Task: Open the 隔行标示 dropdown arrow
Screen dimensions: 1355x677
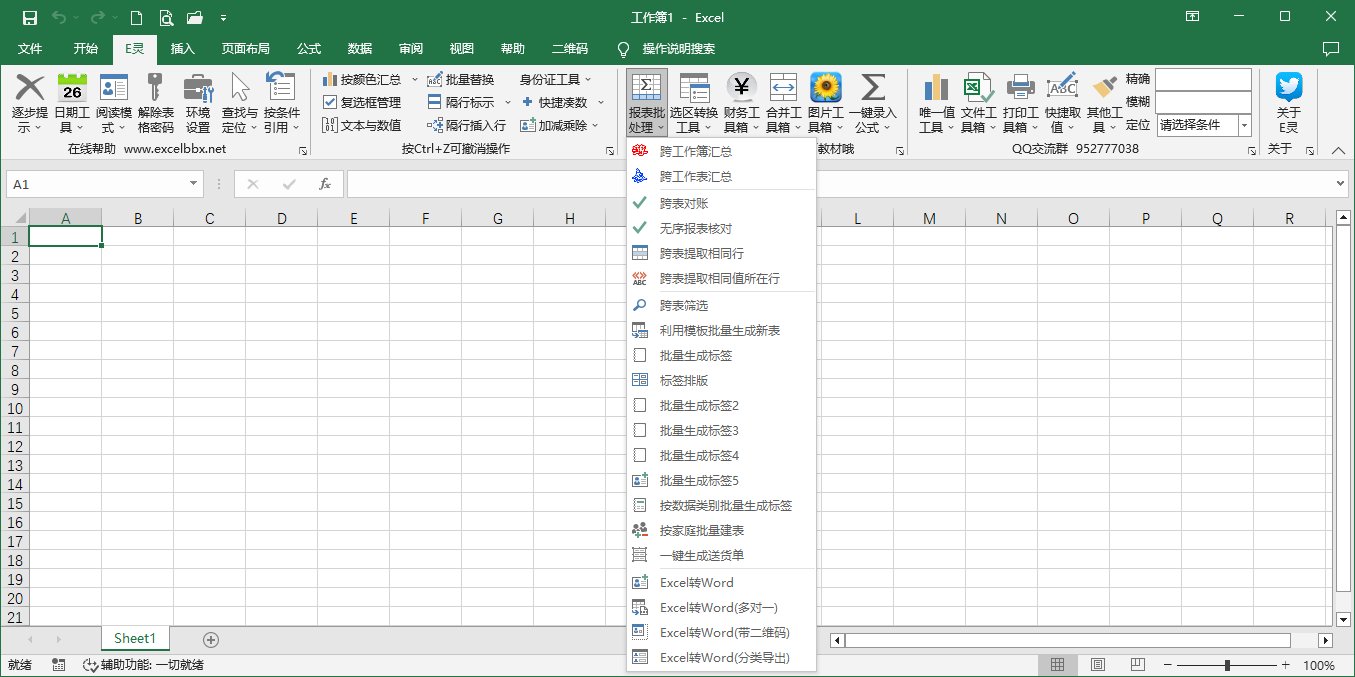Action: (x=507, y=102)
